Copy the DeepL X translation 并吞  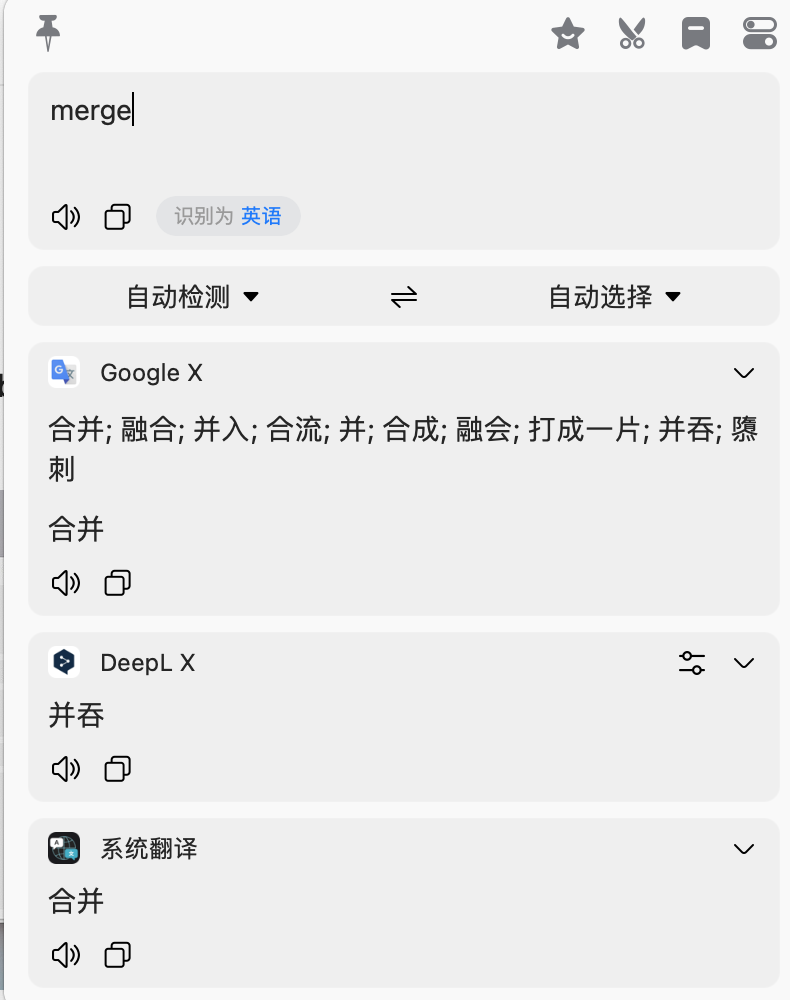(x=117, y=769)
